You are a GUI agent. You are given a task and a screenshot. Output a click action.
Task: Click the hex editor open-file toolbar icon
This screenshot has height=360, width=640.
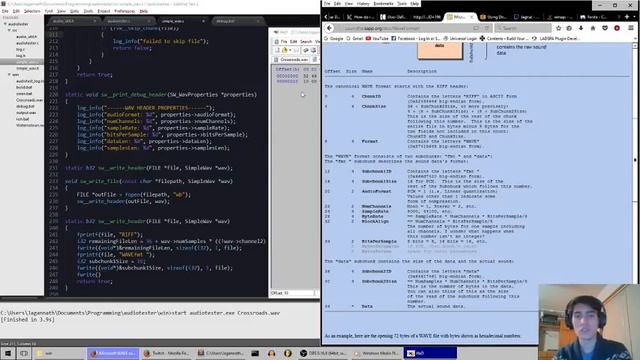[x=285, y=50]
